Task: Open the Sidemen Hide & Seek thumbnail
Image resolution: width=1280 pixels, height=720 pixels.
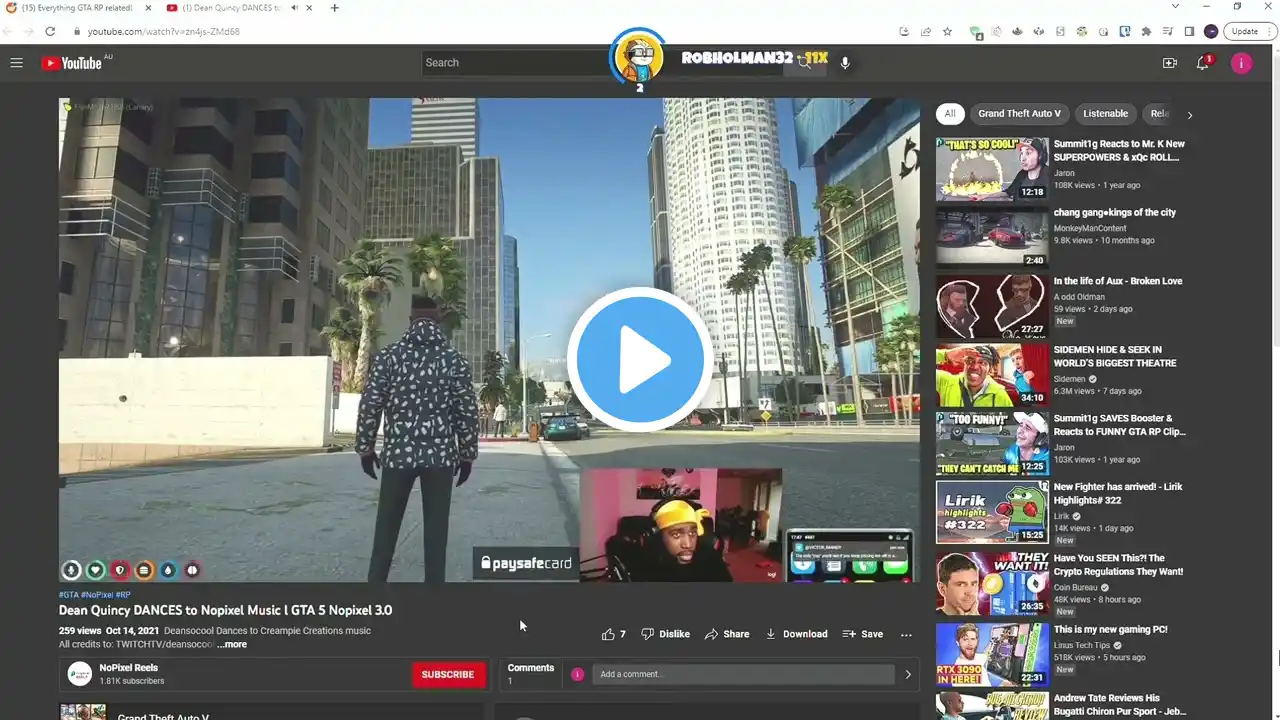Action: pyautogui.click(x=992, y=375)
